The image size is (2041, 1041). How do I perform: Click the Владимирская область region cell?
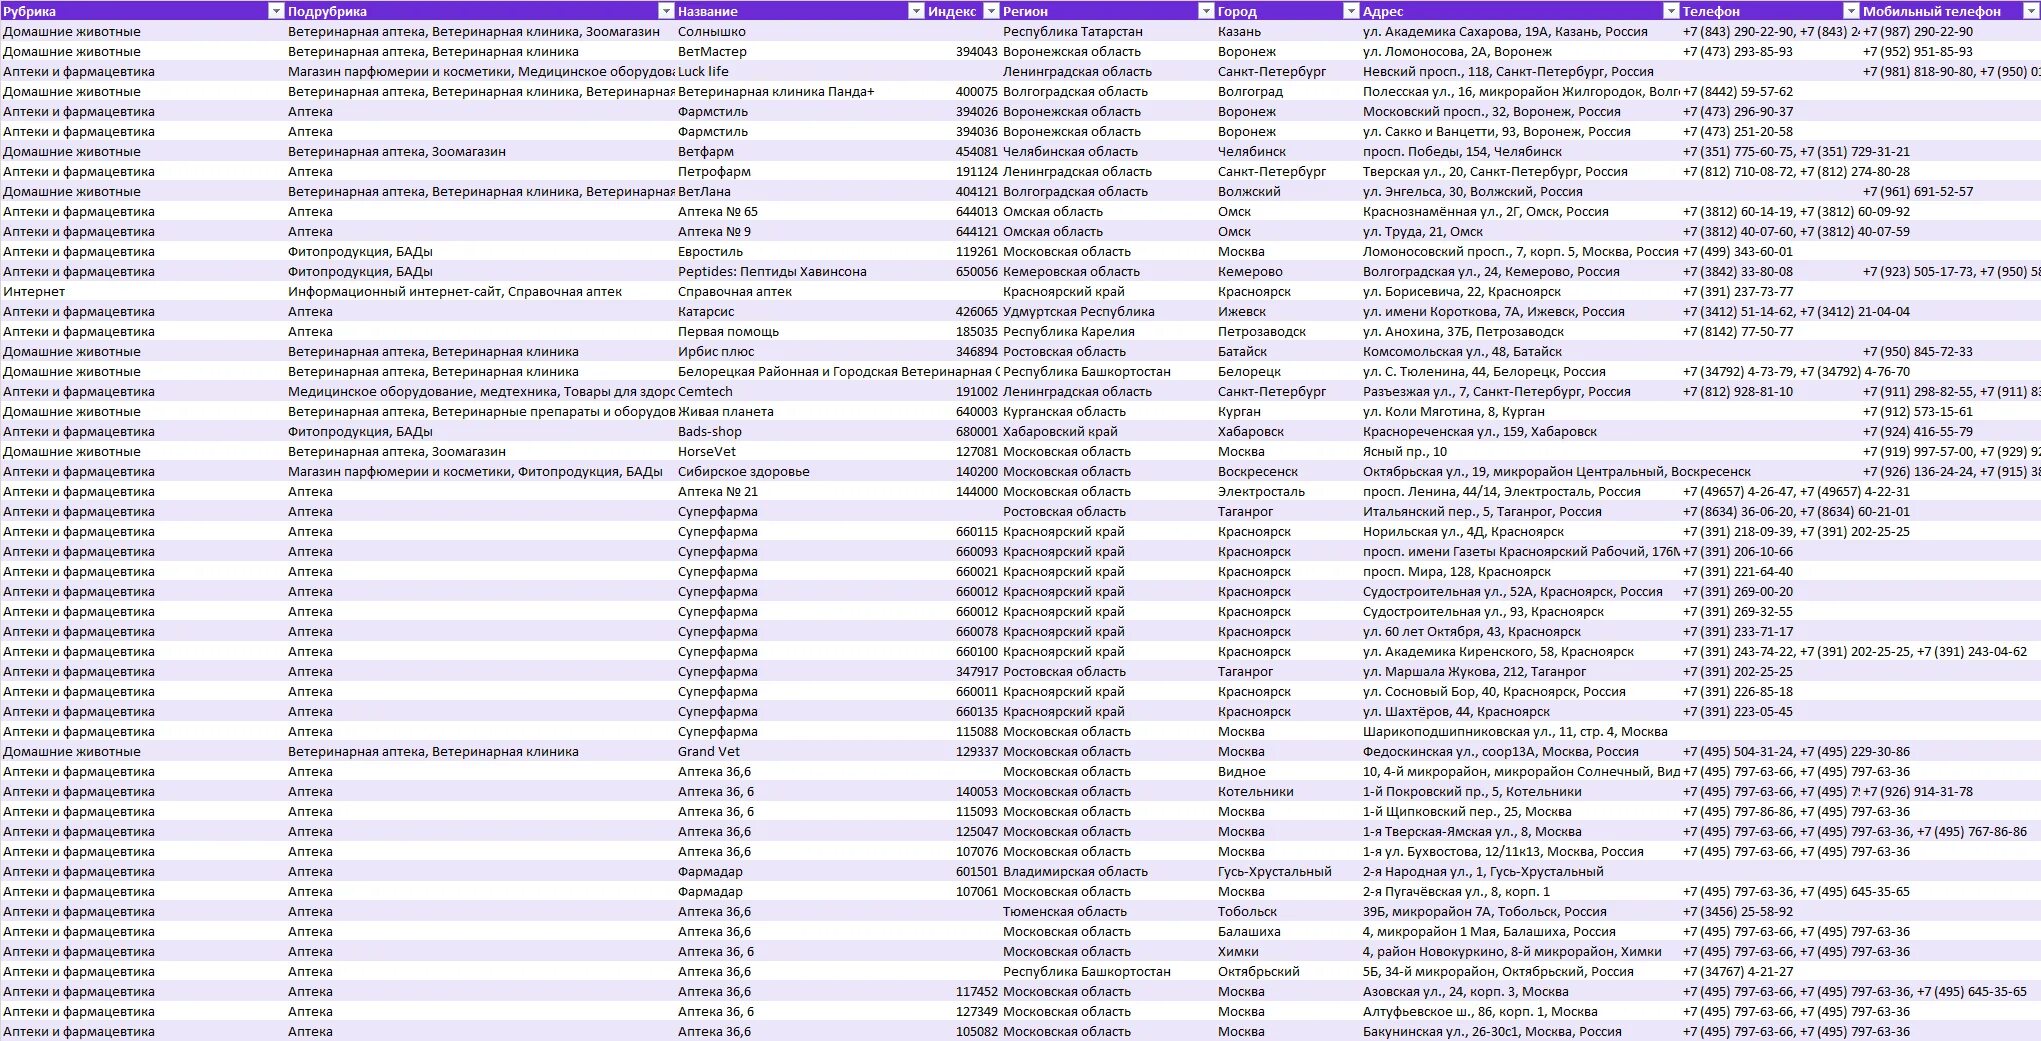[x=1107, y=871]
